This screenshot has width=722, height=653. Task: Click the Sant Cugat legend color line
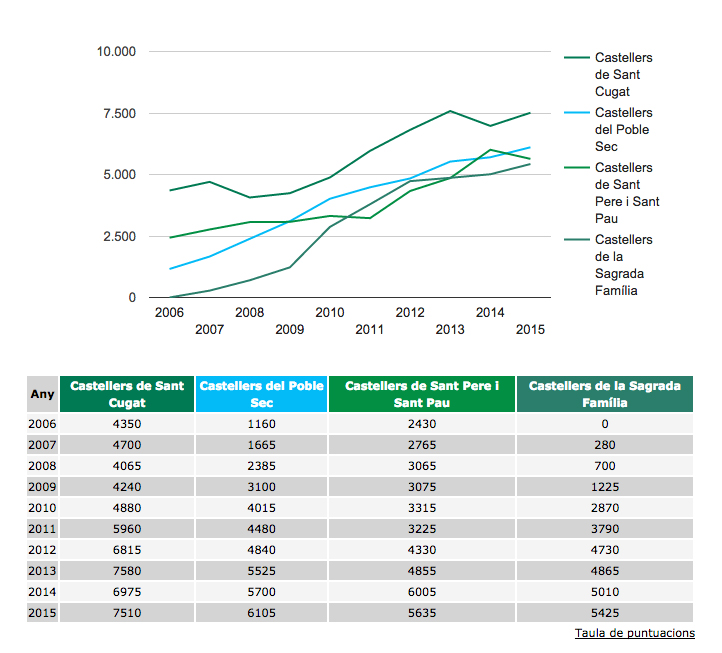[576, 58]
